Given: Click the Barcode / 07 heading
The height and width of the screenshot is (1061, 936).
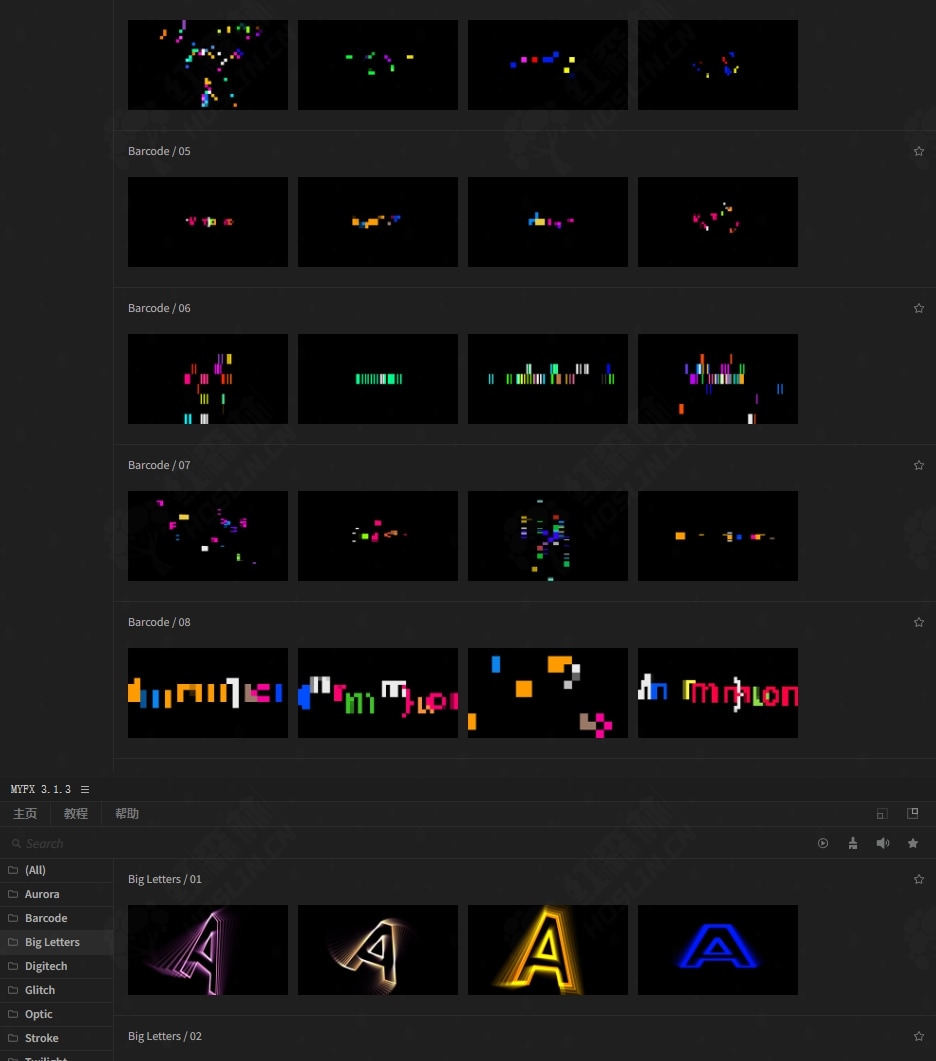Looking at the screenshot, I should [159, 465].
